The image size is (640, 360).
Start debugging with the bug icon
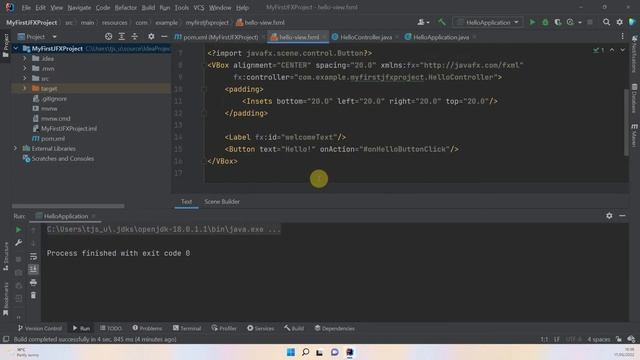point(545,22)
